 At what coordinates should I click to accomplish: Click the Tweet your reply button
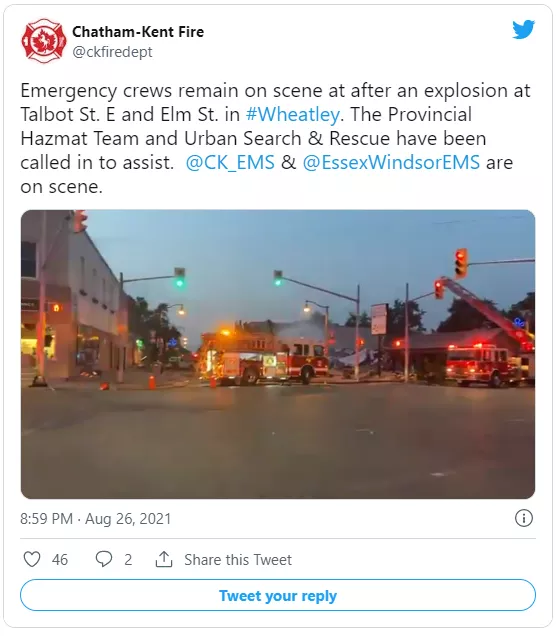[278, 595]
